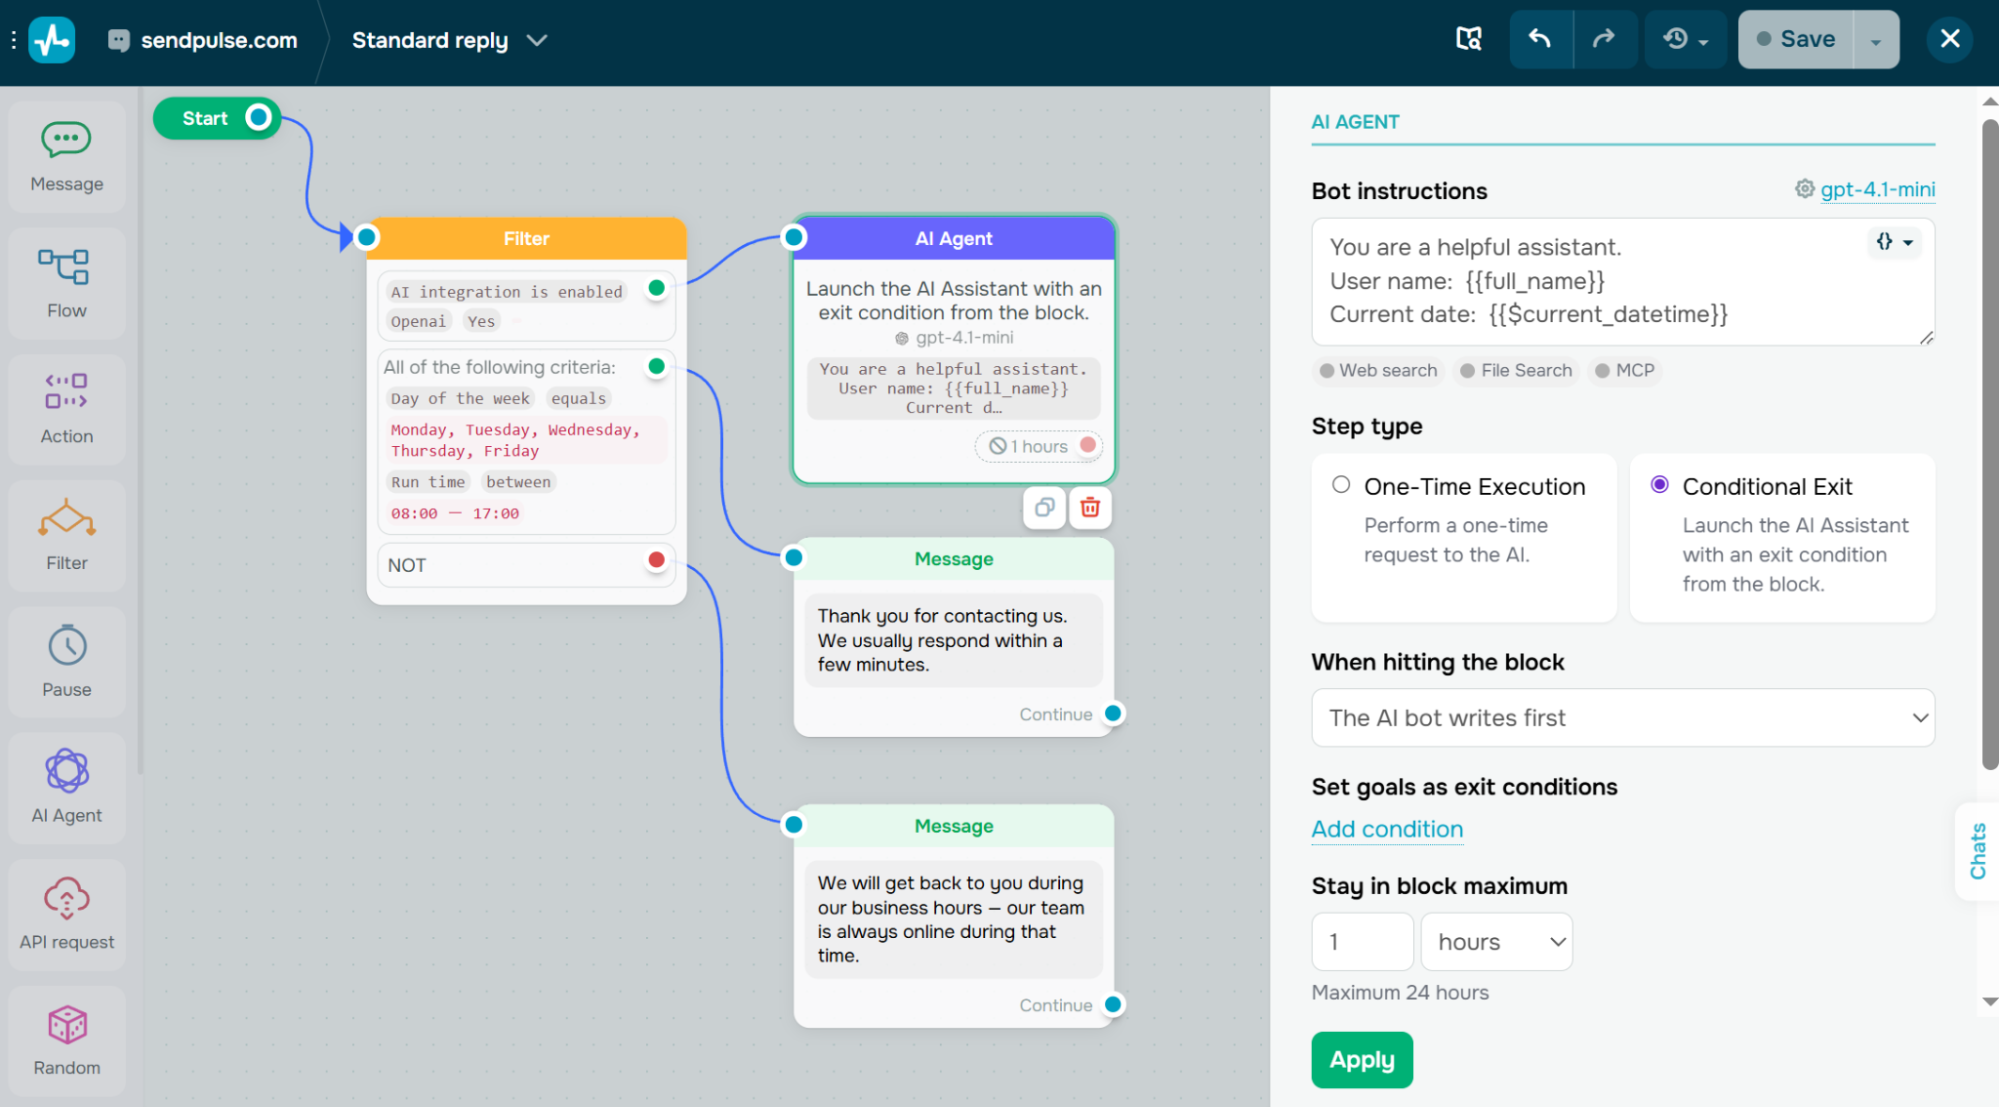Click 'We will get back to you' message text
This screenshot has height=1107, width=1999.
(x=953, y=919)
